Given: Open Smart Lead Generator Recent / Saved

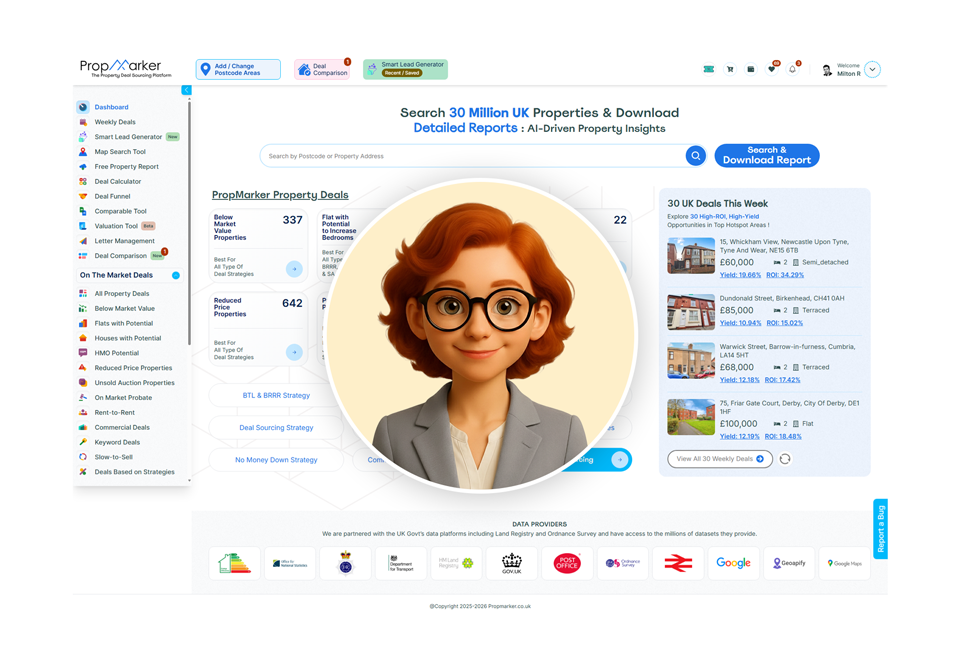Looking at the screenshot, I should (x=405, y=69).
